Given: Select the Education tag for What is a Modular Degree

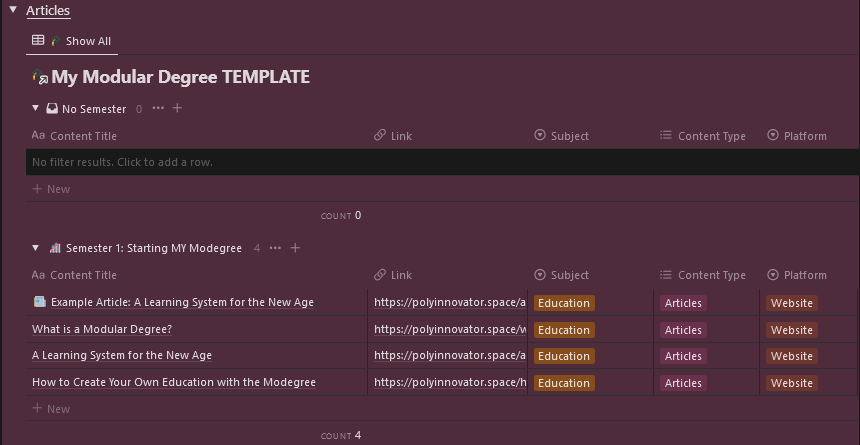Looking at the screenshot, I should [564, 330].
